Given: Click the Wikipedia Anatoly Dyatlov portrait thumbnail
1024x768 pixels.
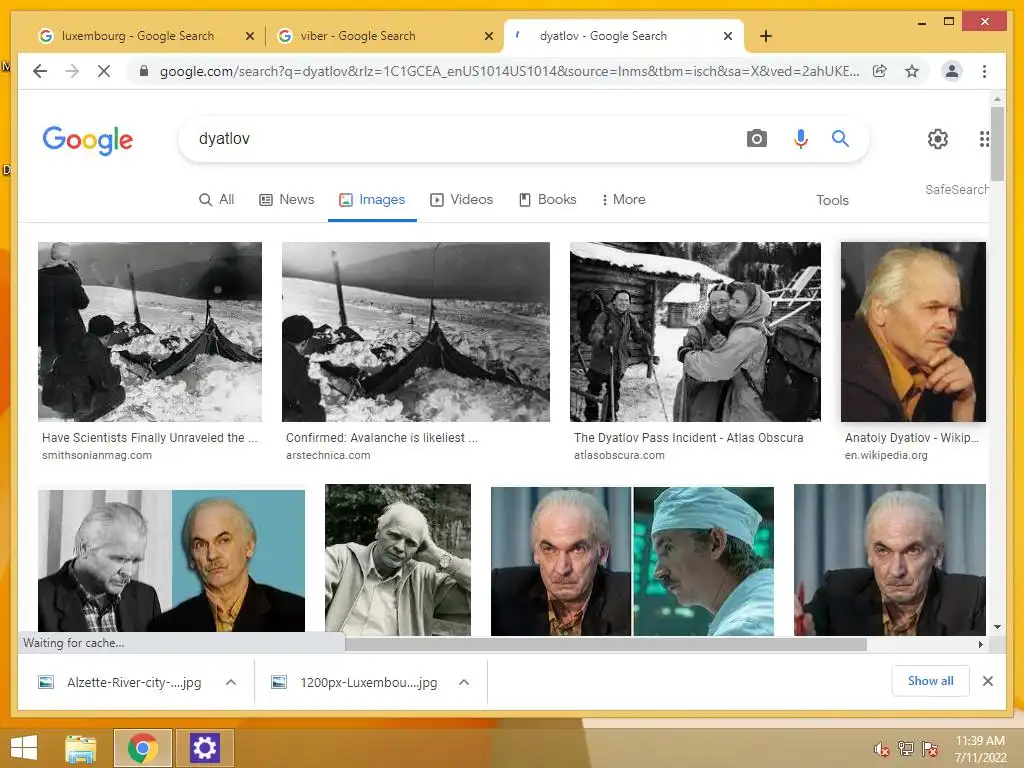Looking at the screenshot, I should click(x=913, y=332).
